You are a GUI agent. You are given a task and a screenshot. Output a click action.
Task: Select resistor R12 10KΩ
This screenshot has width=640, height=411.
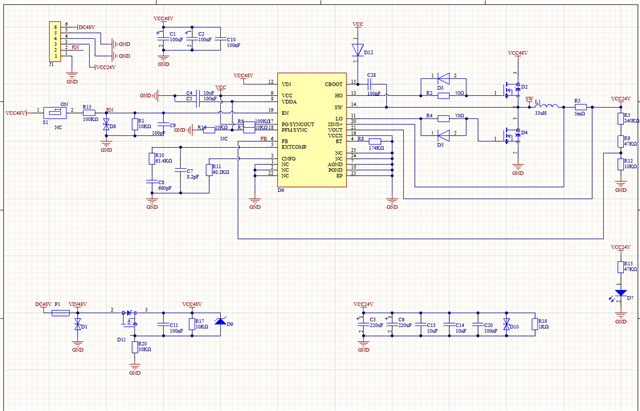tap(621, 164)
